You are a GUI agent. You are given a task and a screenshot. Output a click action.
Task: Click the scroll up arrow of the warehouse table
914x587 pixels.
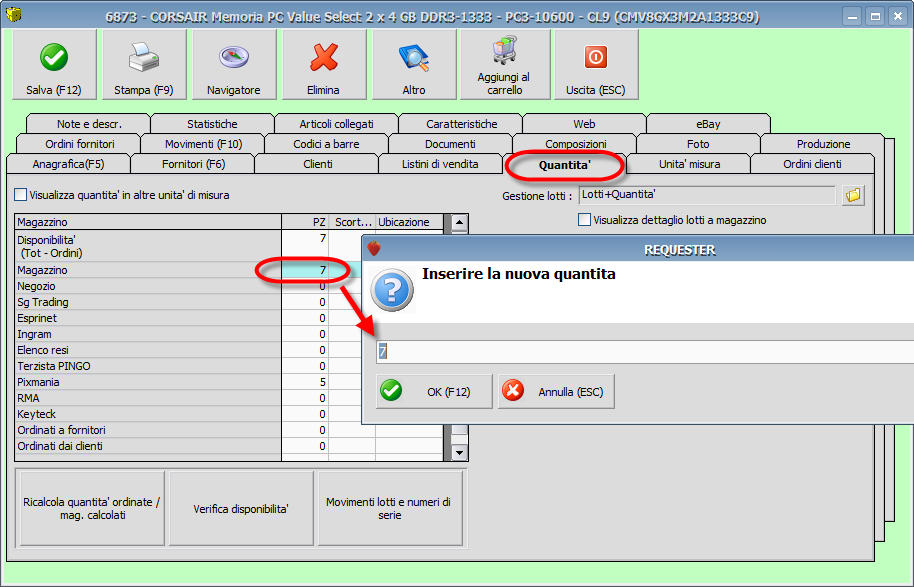pos(459,222)
